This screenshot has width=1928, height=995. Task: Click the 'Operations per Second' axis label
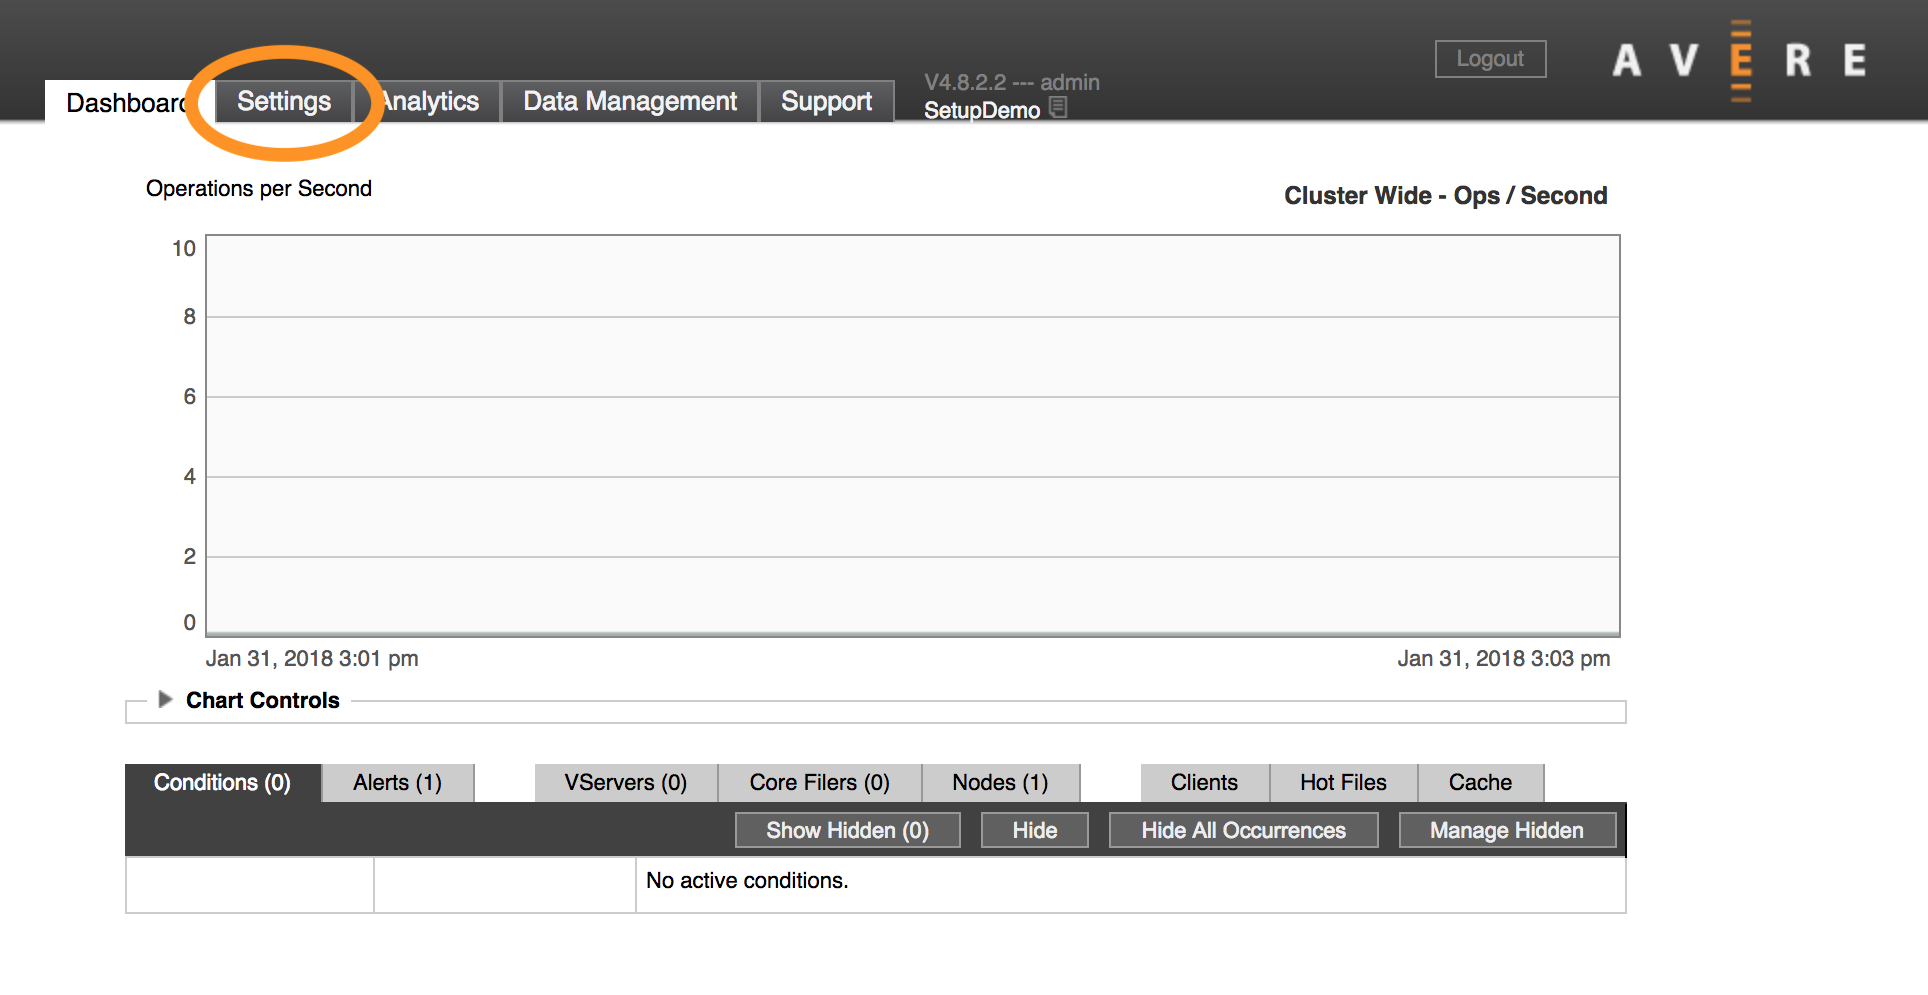click(x=259, y=189)
